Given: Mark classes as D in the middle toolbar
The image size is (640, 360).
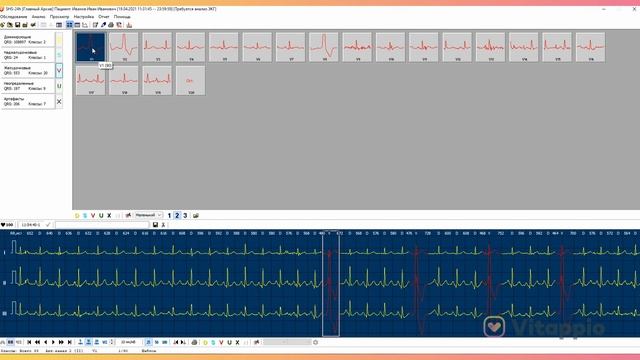Looking at the screenshot, I should click(x=77, y=216).
